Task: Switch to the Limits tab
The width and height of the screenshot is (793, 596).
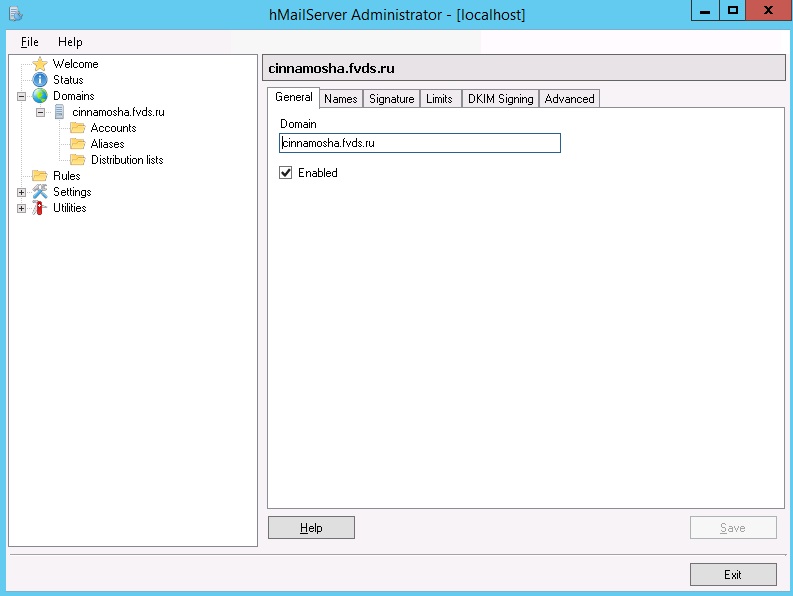Action: pos(439,99)
